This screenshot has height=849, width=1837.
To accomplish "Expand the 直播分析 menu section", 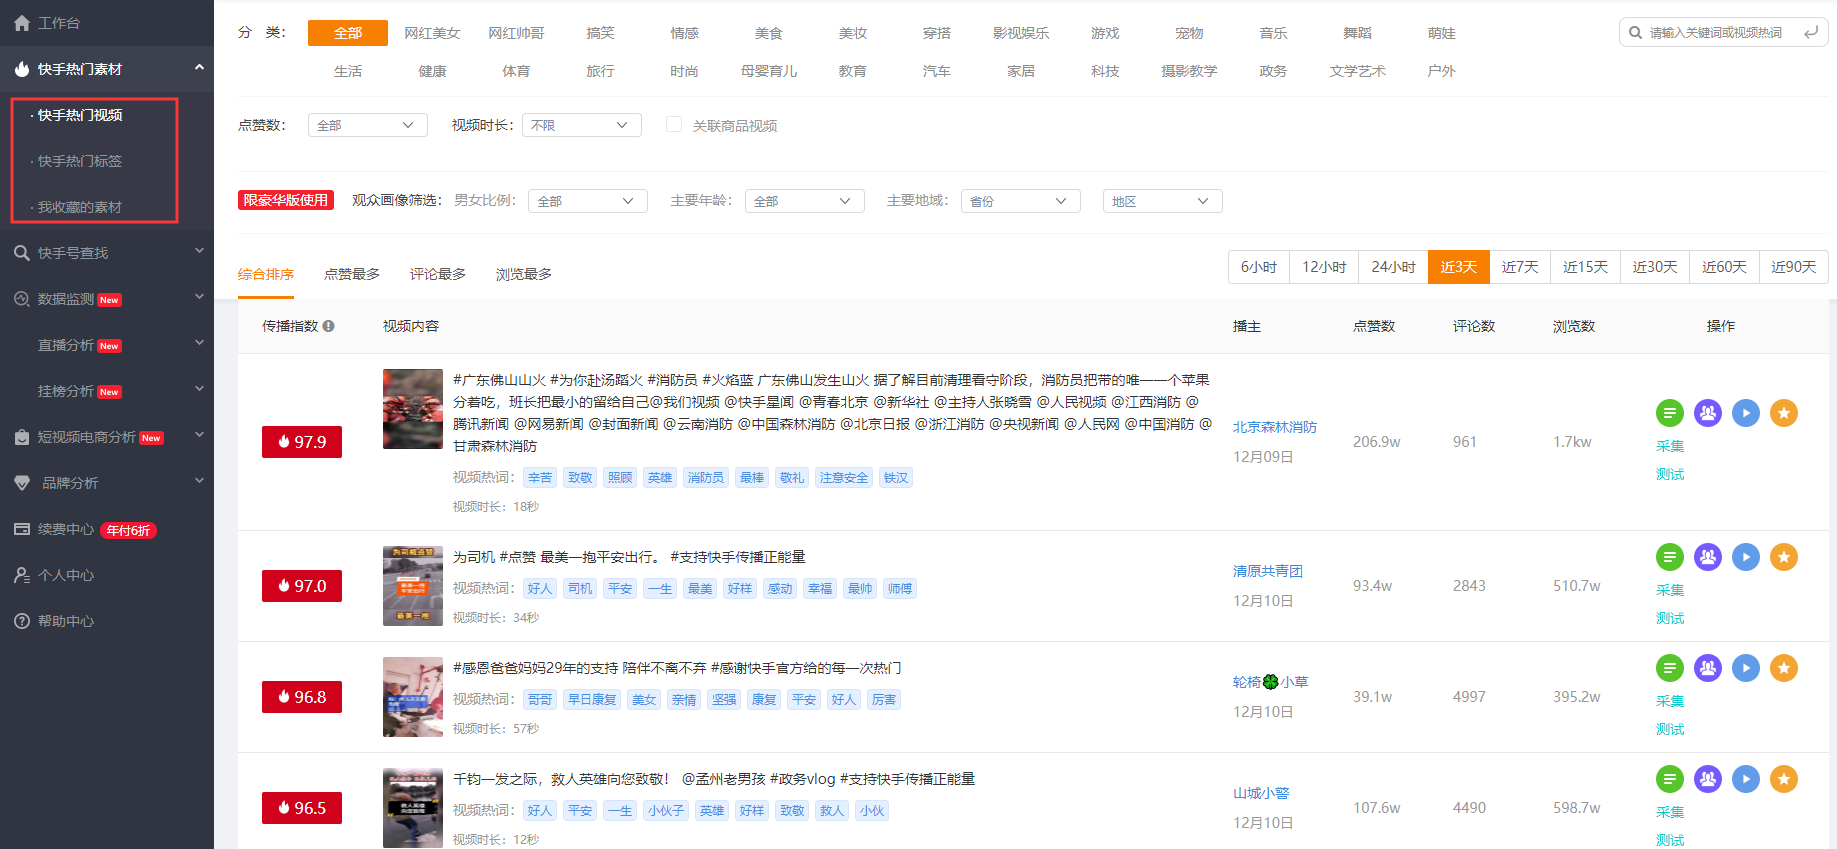I will point(199,343).
